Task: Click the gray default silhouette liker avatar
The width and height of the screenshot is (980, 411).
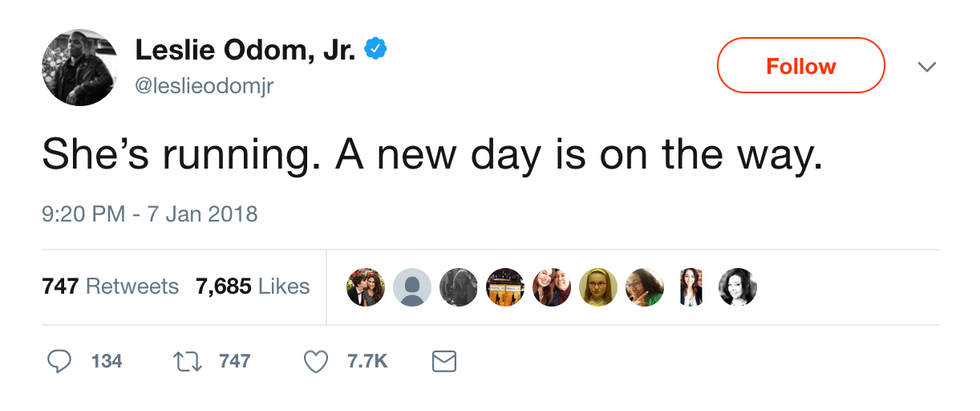Action: tap(412, 287)
